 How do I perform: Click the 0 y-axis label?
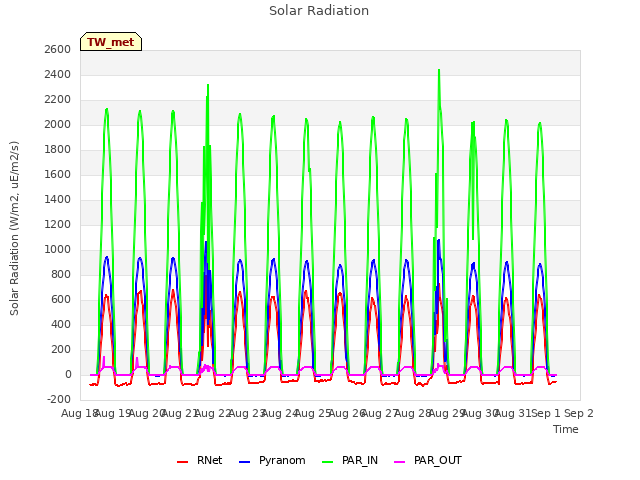tap(68, 374)
